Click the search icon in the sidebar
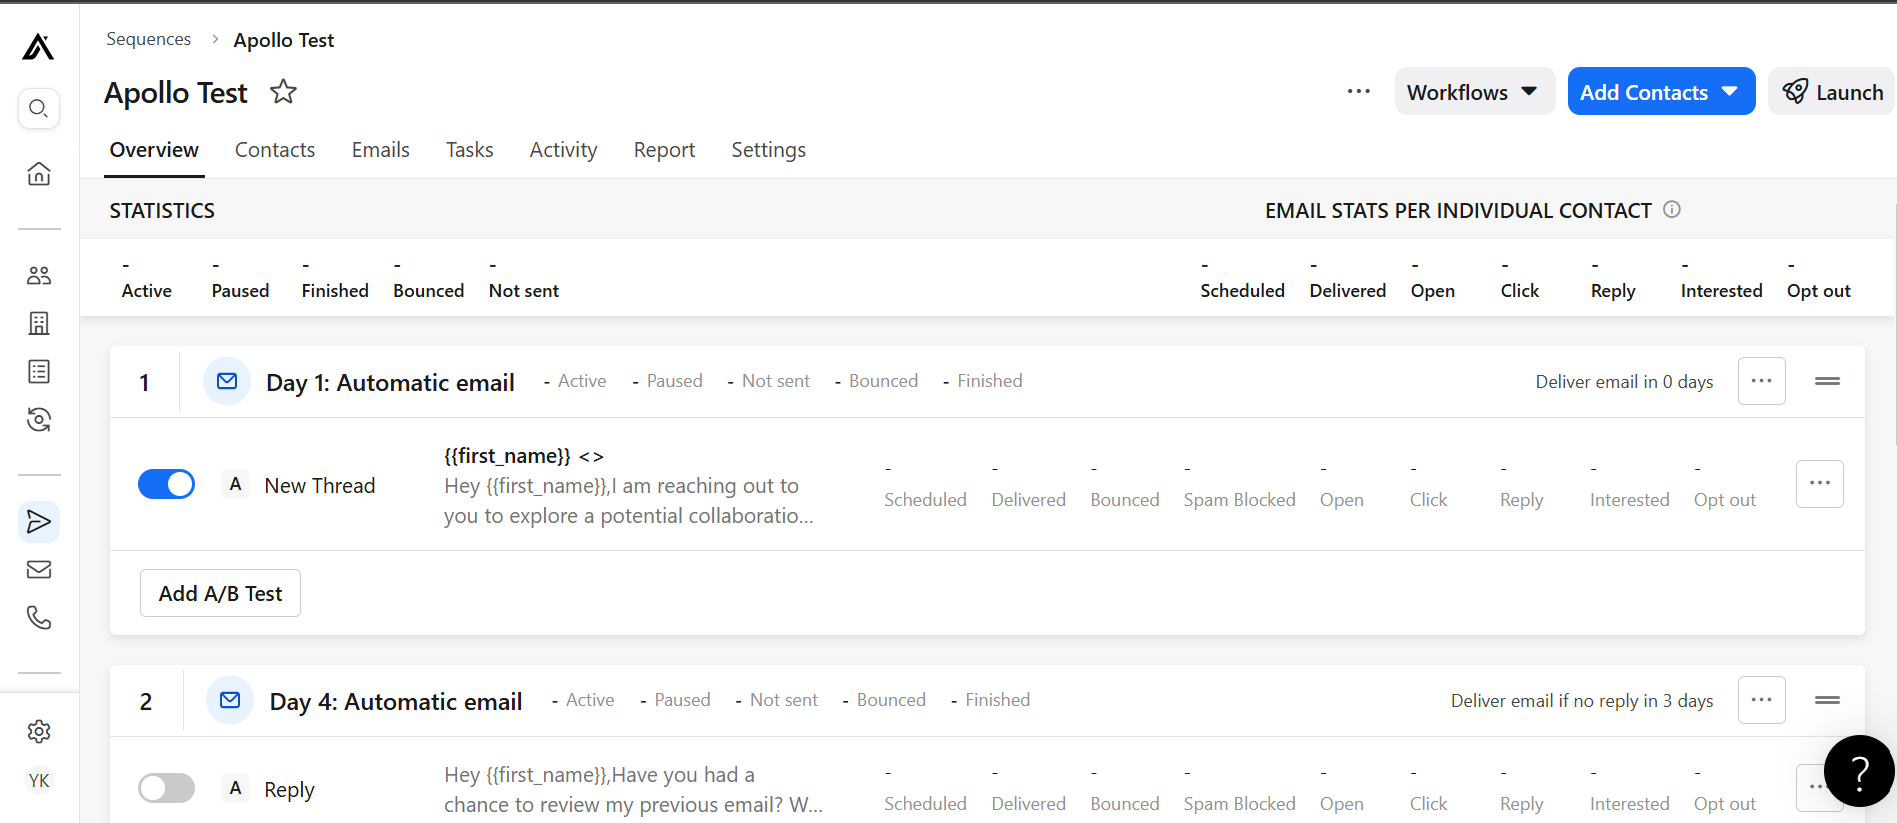The height and width of the screenshot is (823, 1897). coord(38,108)
